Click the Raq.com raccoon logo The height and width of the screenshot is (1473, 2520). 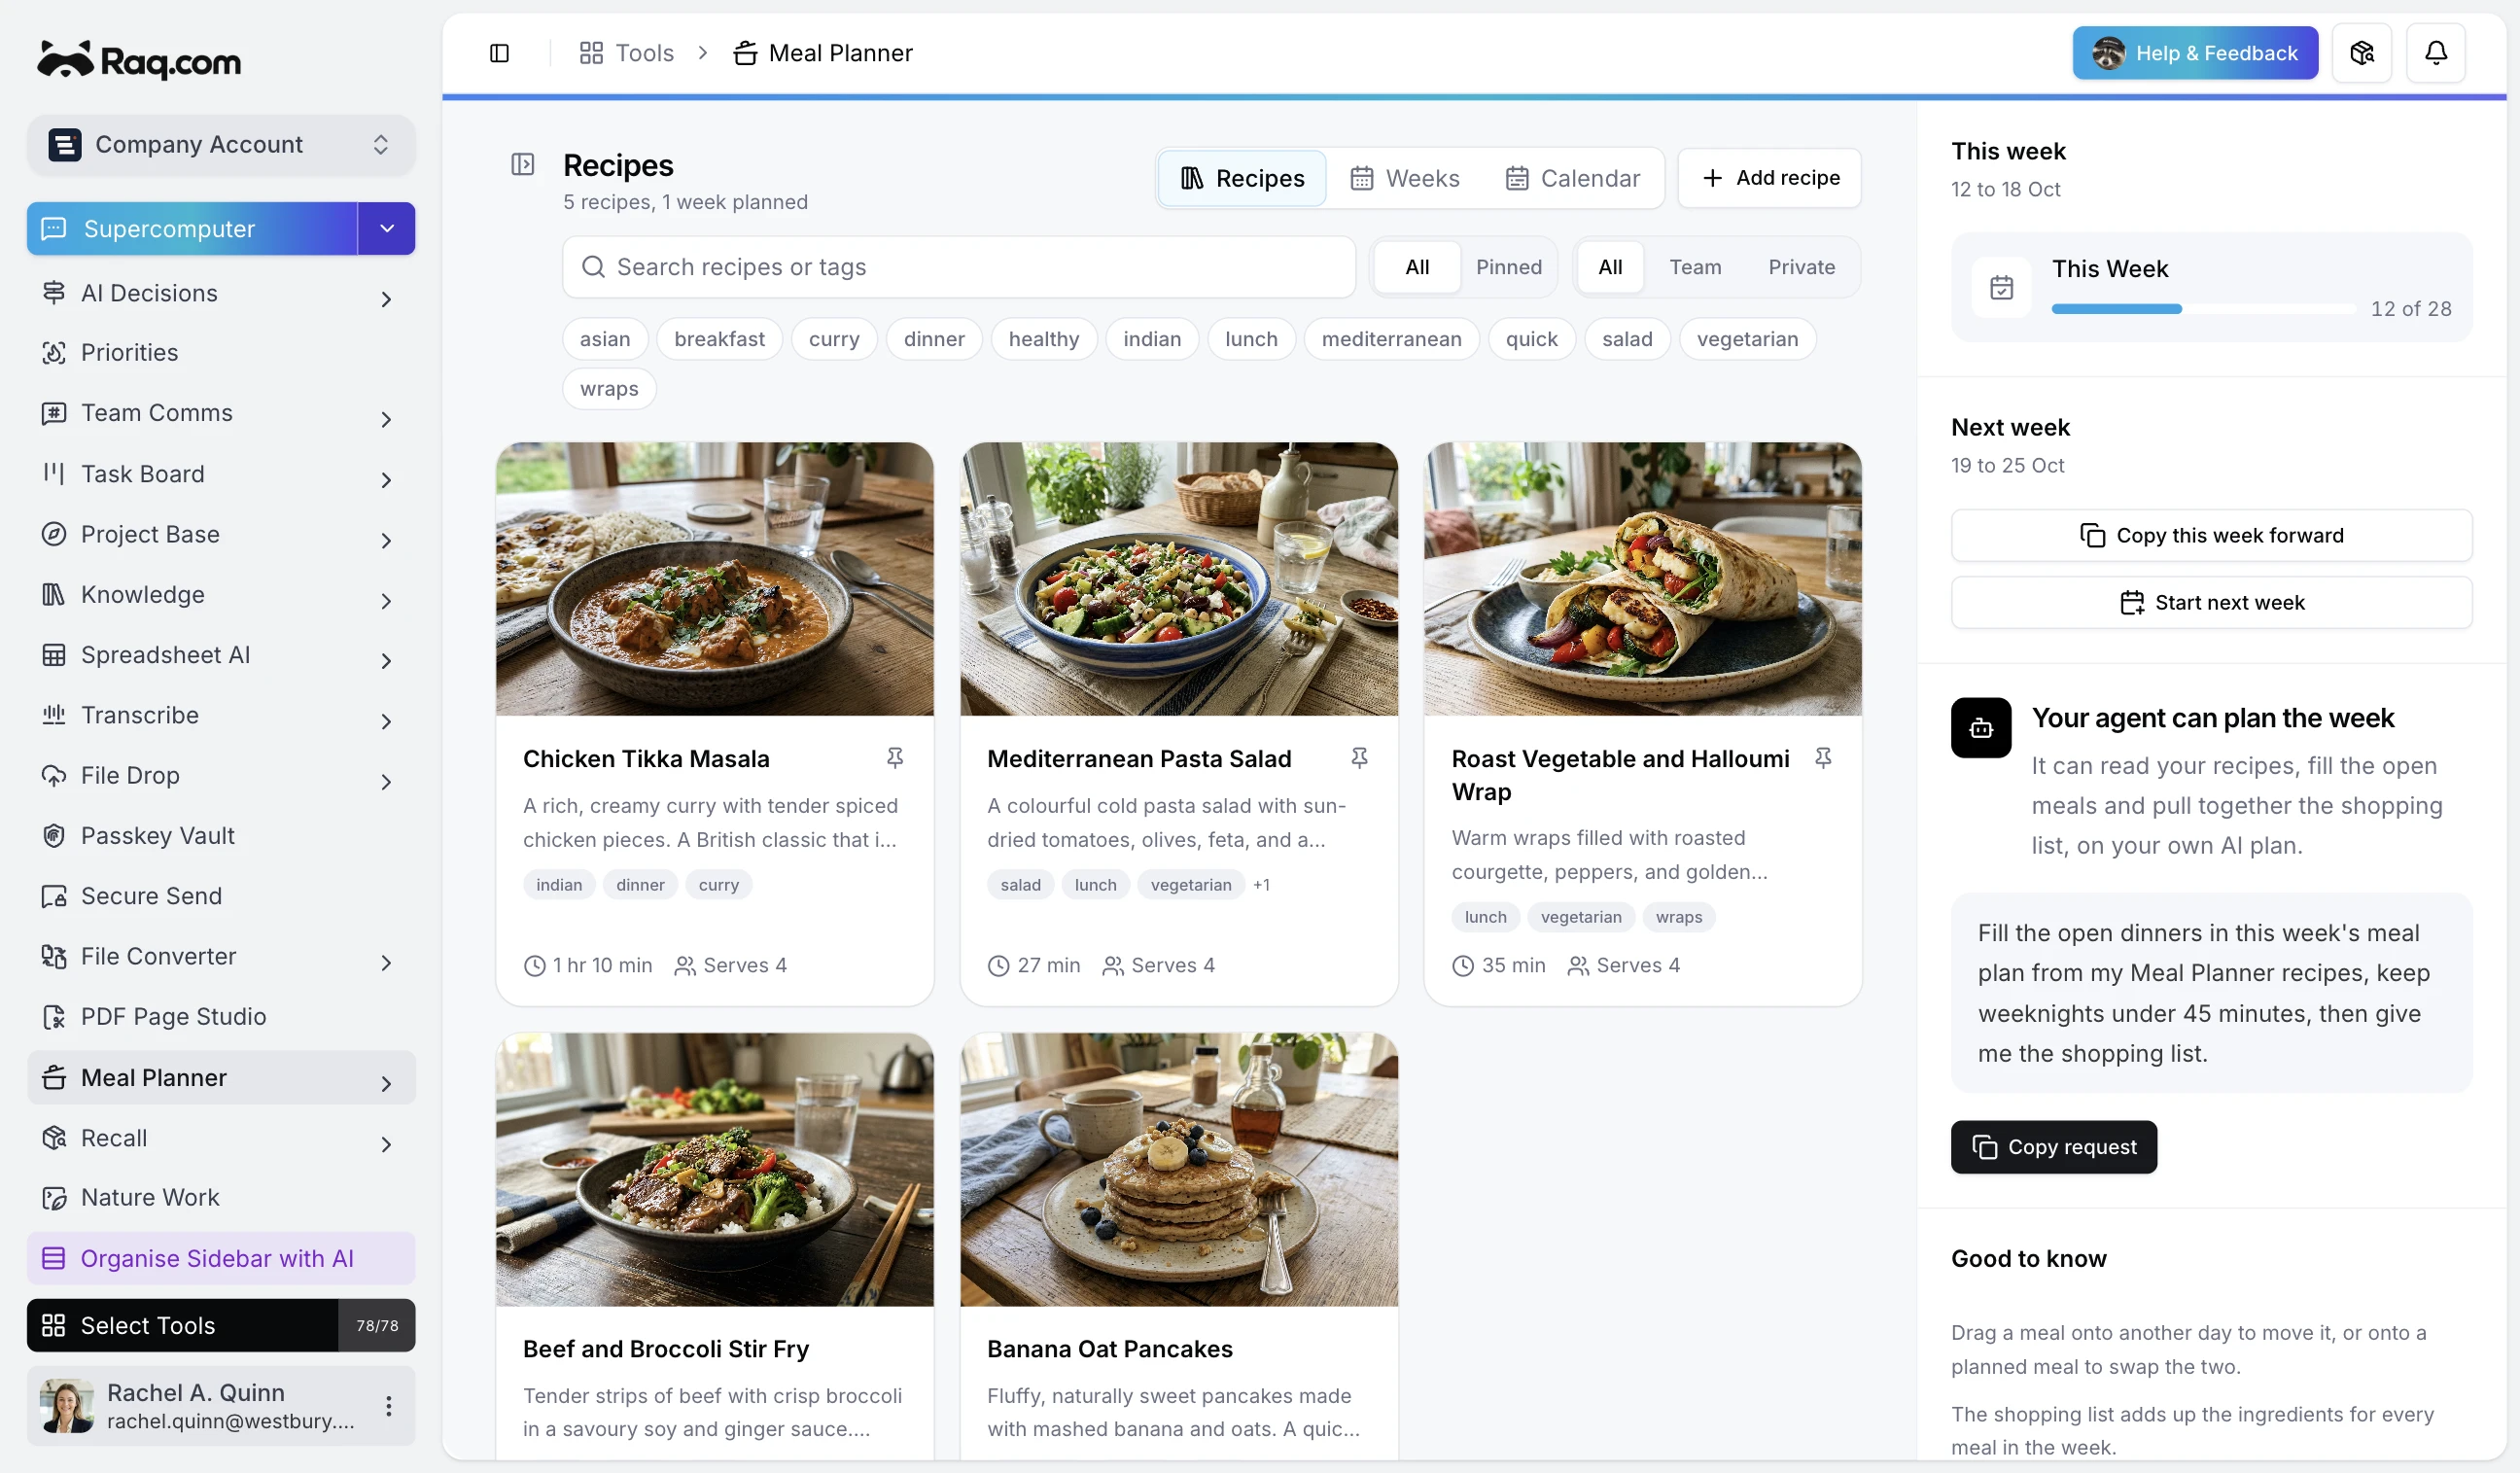[x=139, y=60]
